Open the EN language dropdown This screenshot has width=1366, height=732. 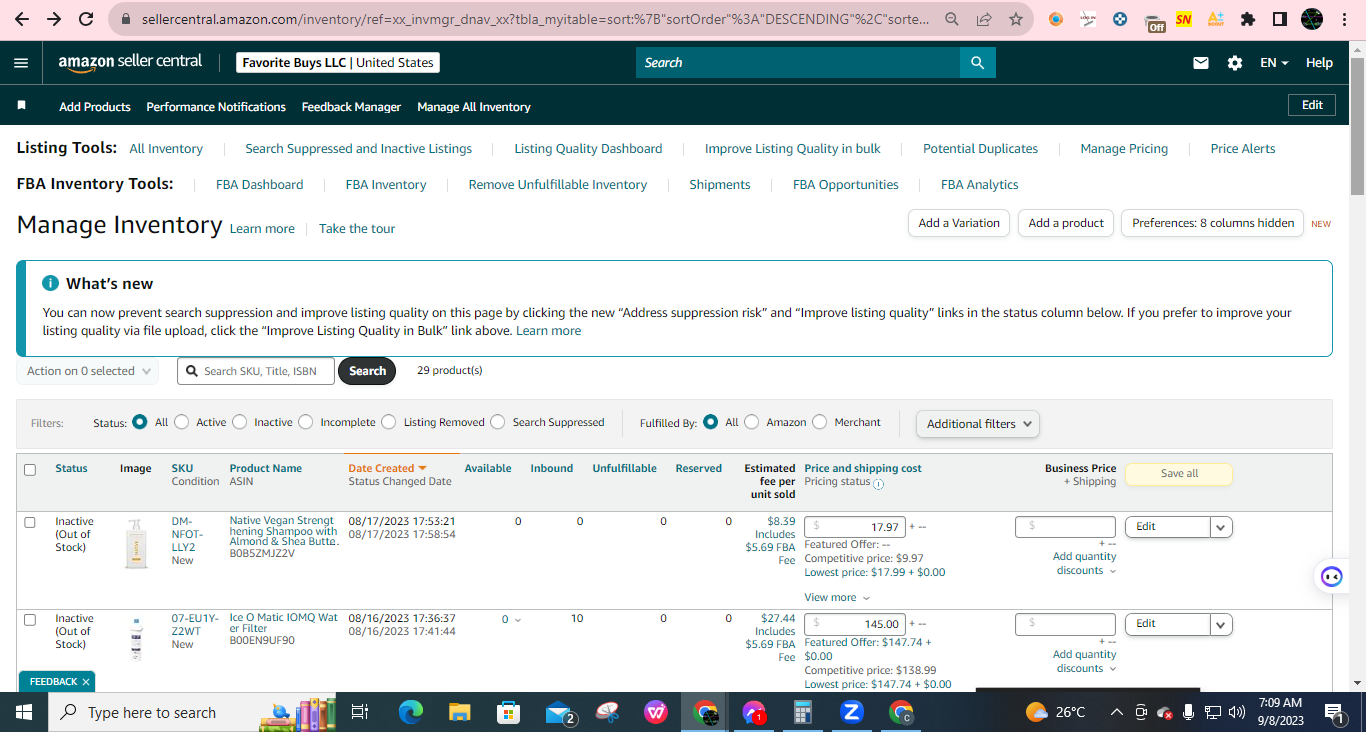(x=1273, y=63)
